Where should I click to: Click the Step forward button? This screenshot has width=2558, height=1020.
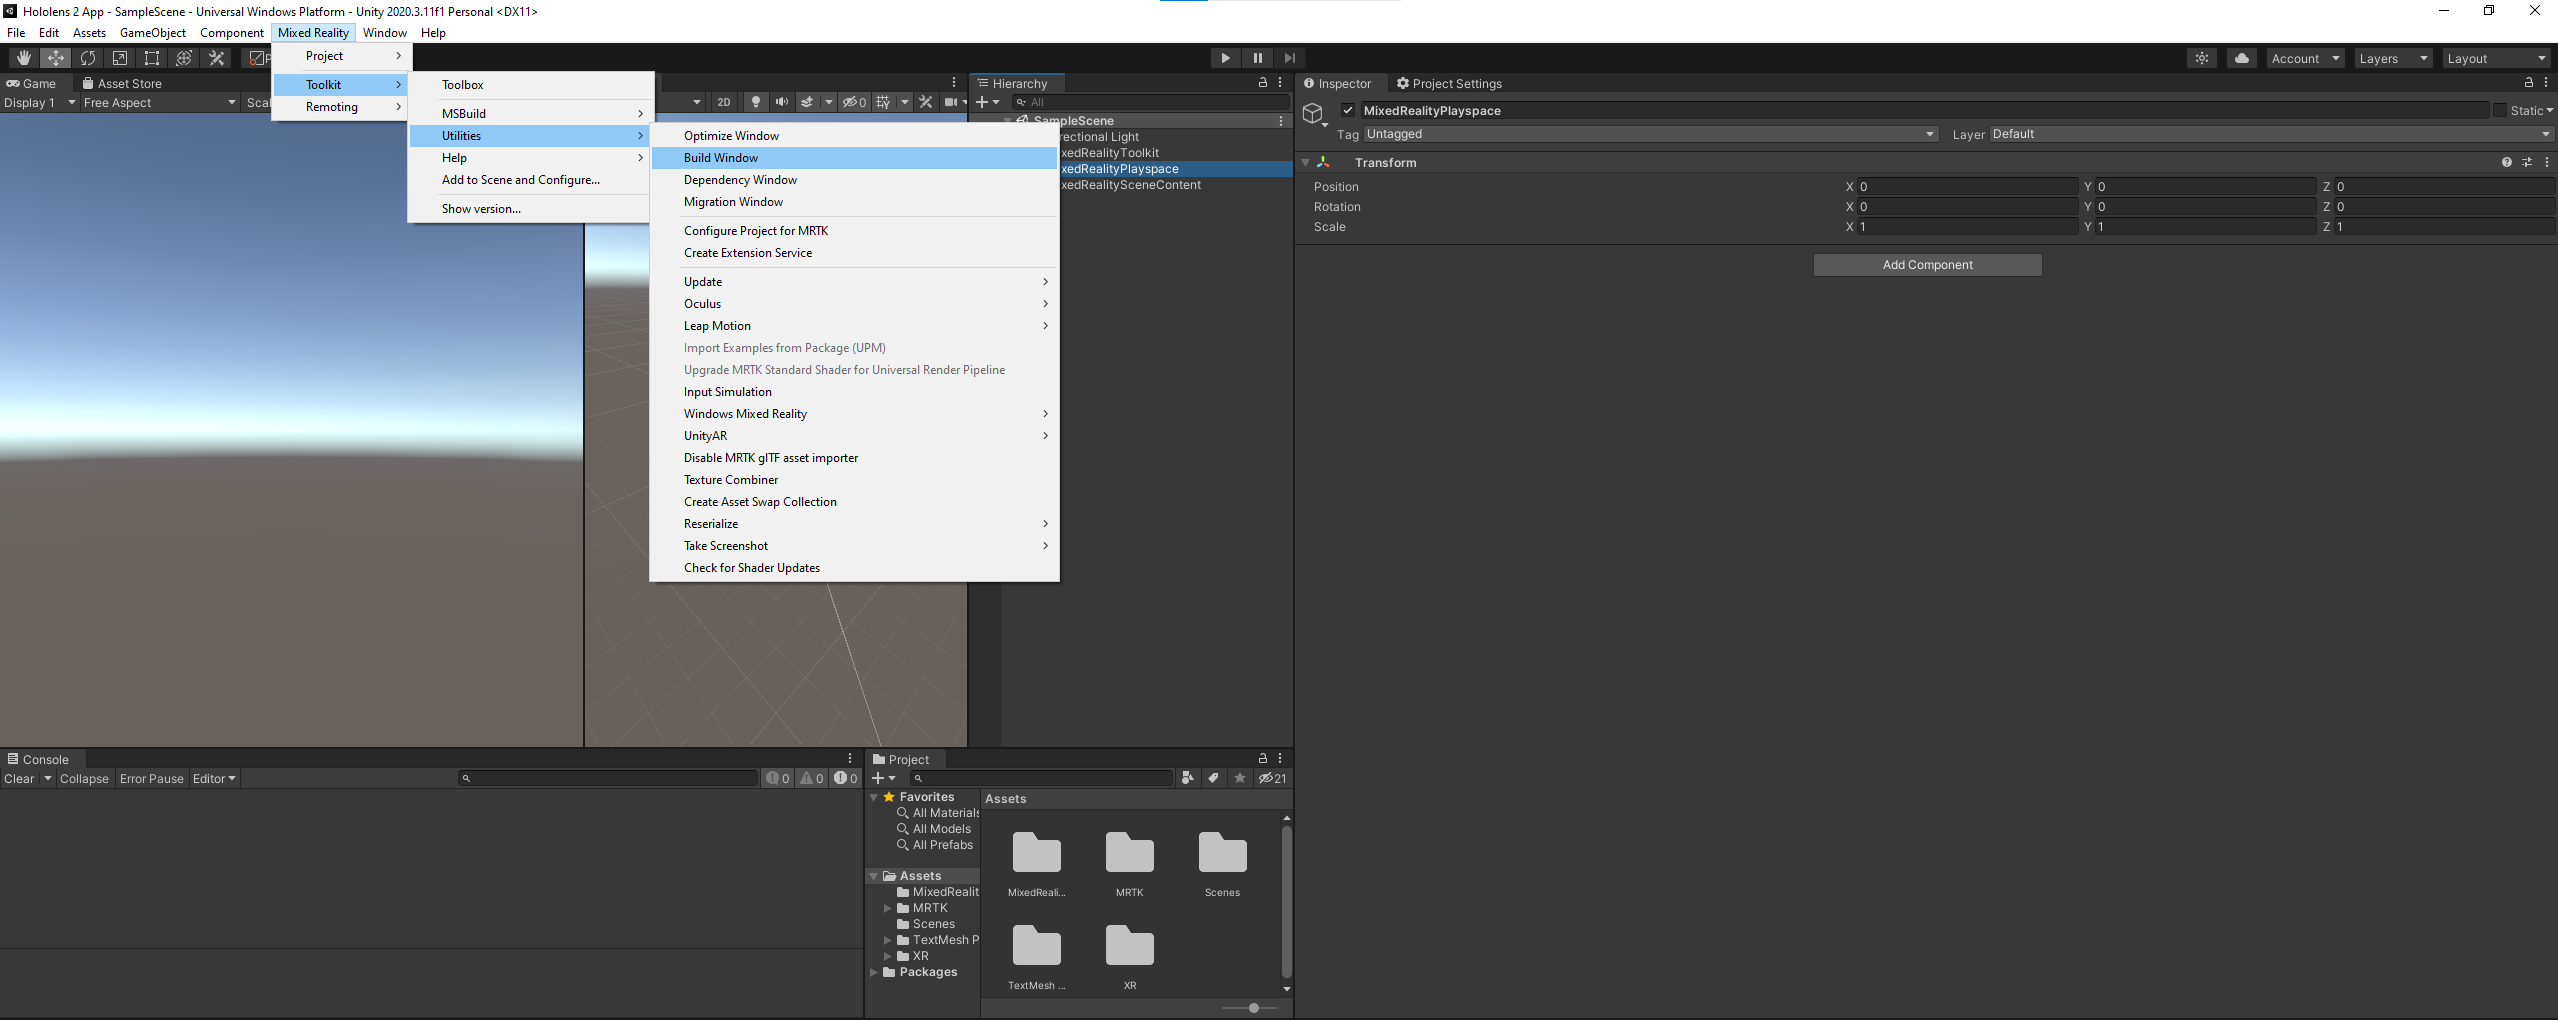1289,58
